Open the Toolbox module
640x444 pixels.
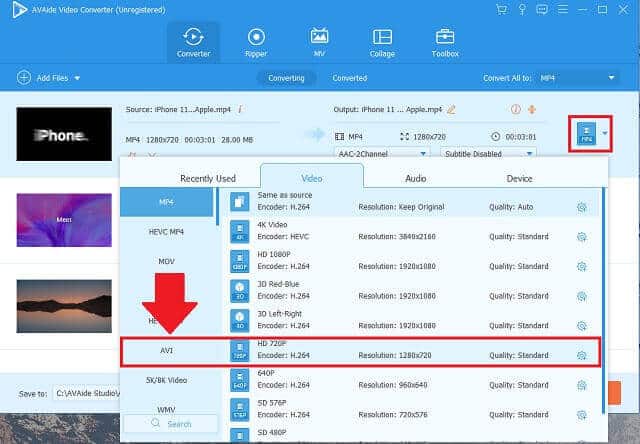(445, 42)
